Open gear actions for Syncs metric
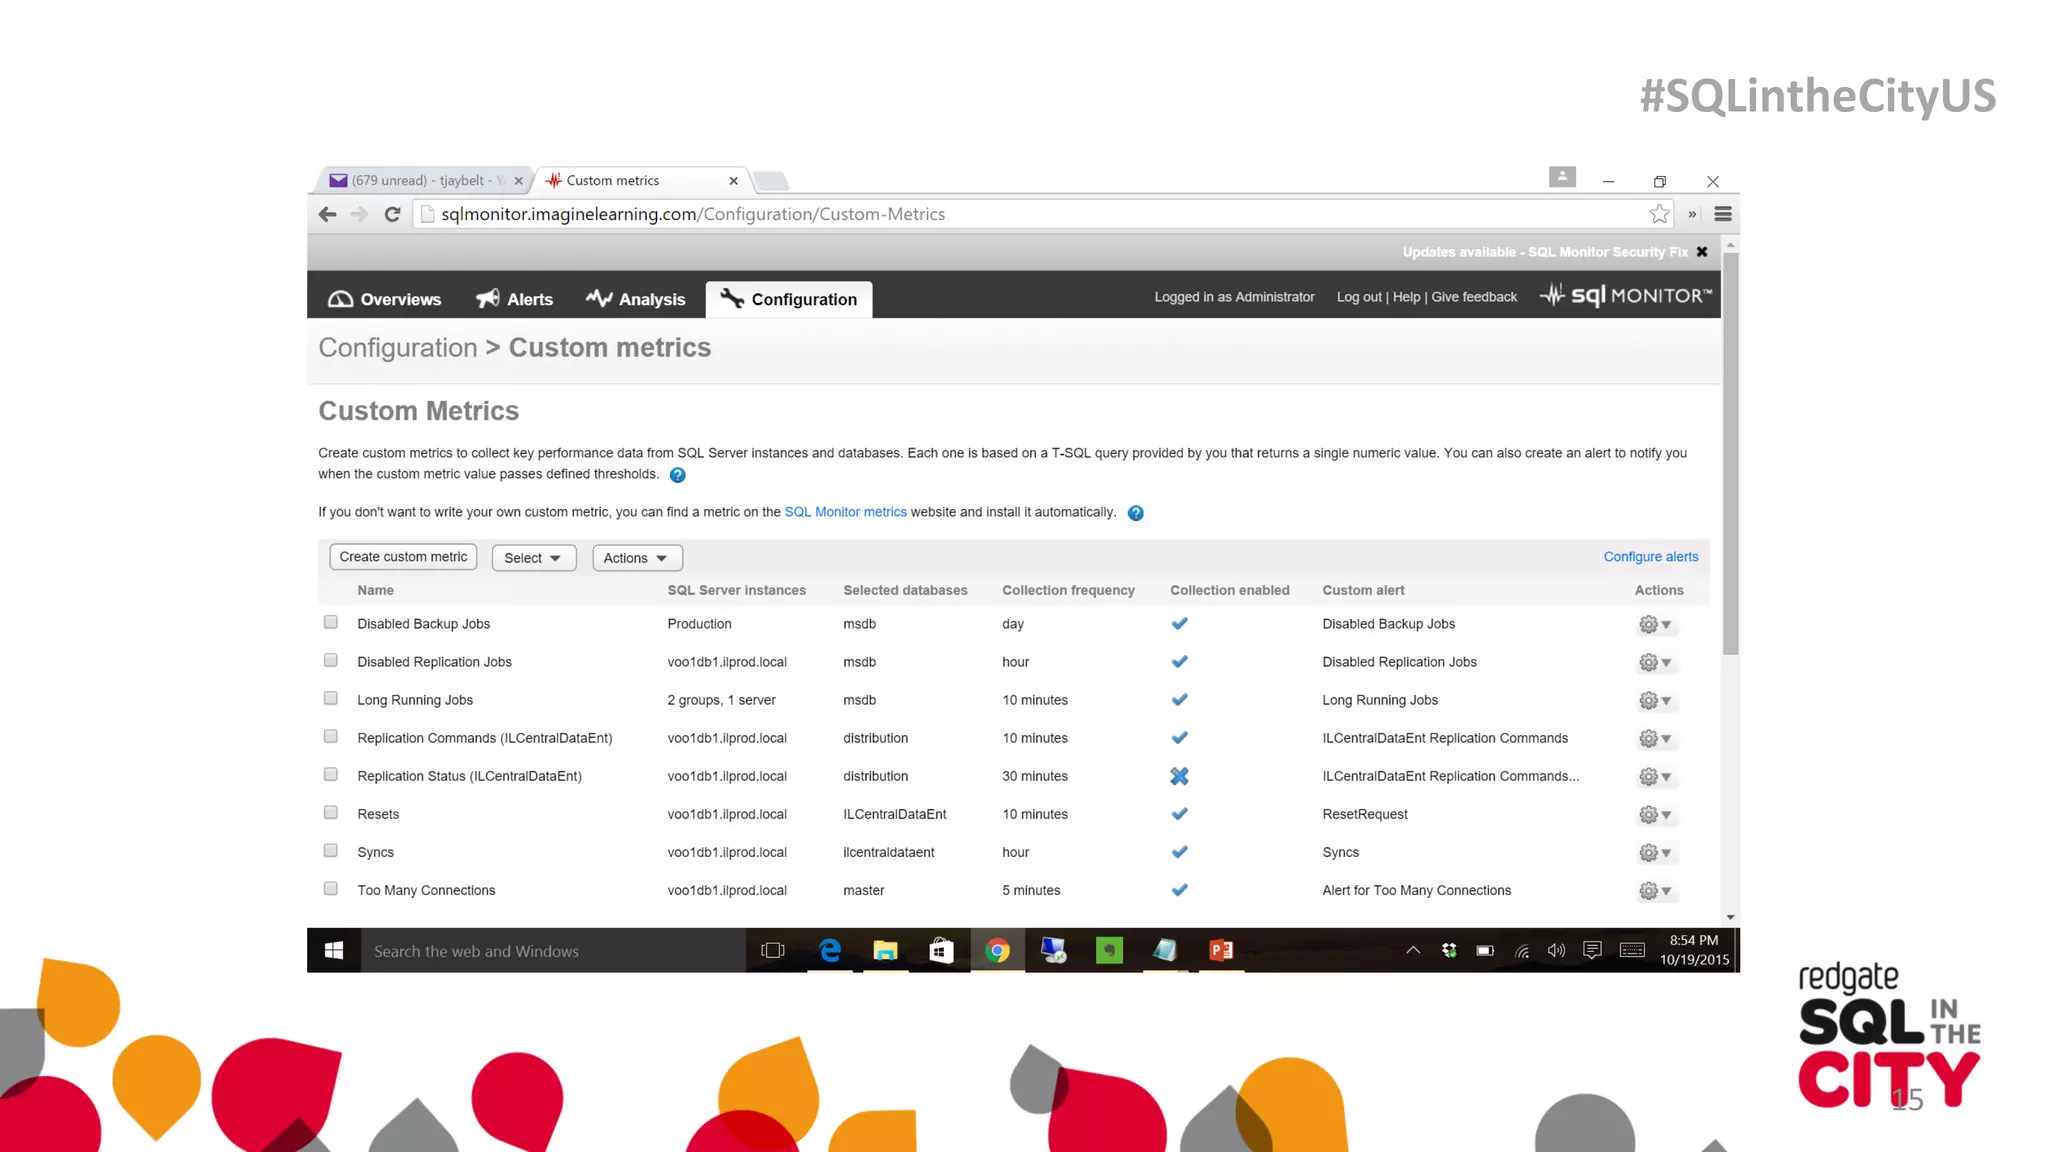The width and height of the screenshot is (2048, 1152). [1654, 853]
